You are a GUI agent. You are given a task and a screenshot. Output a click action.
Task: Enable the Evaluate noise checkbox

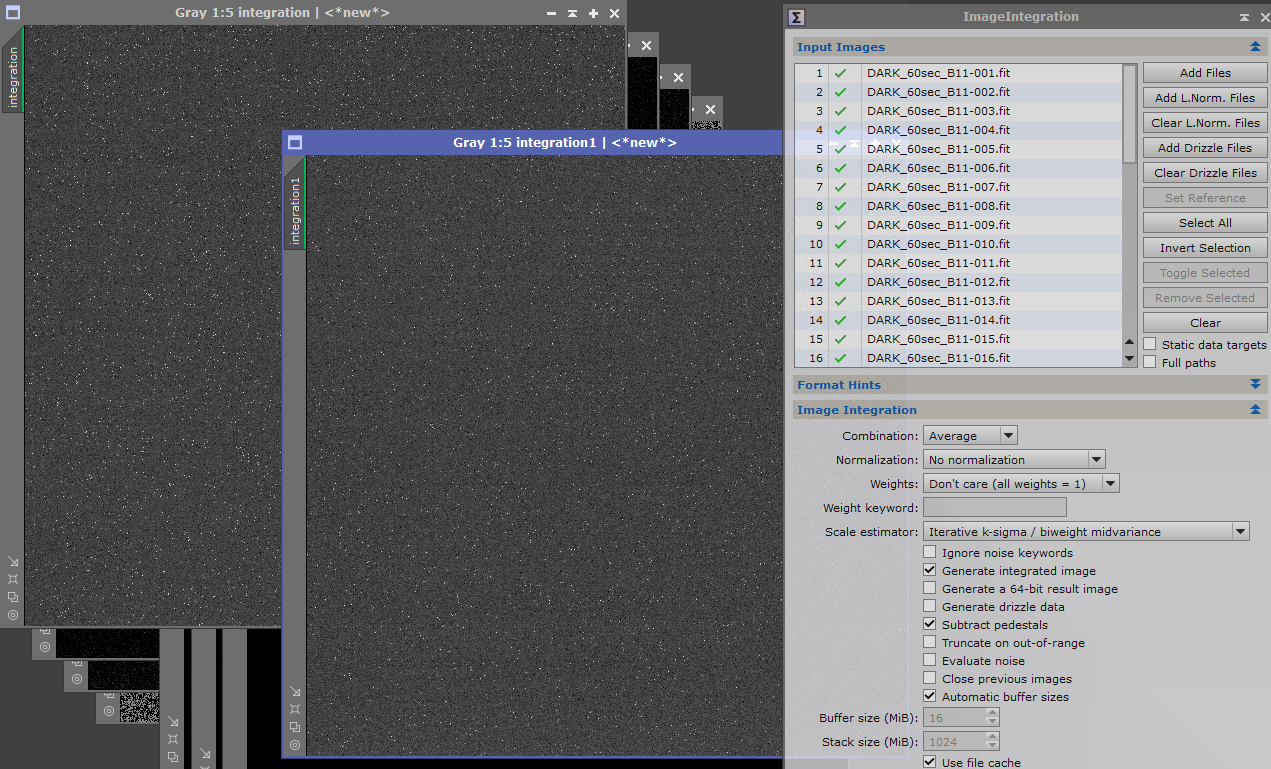click(930, 661)
